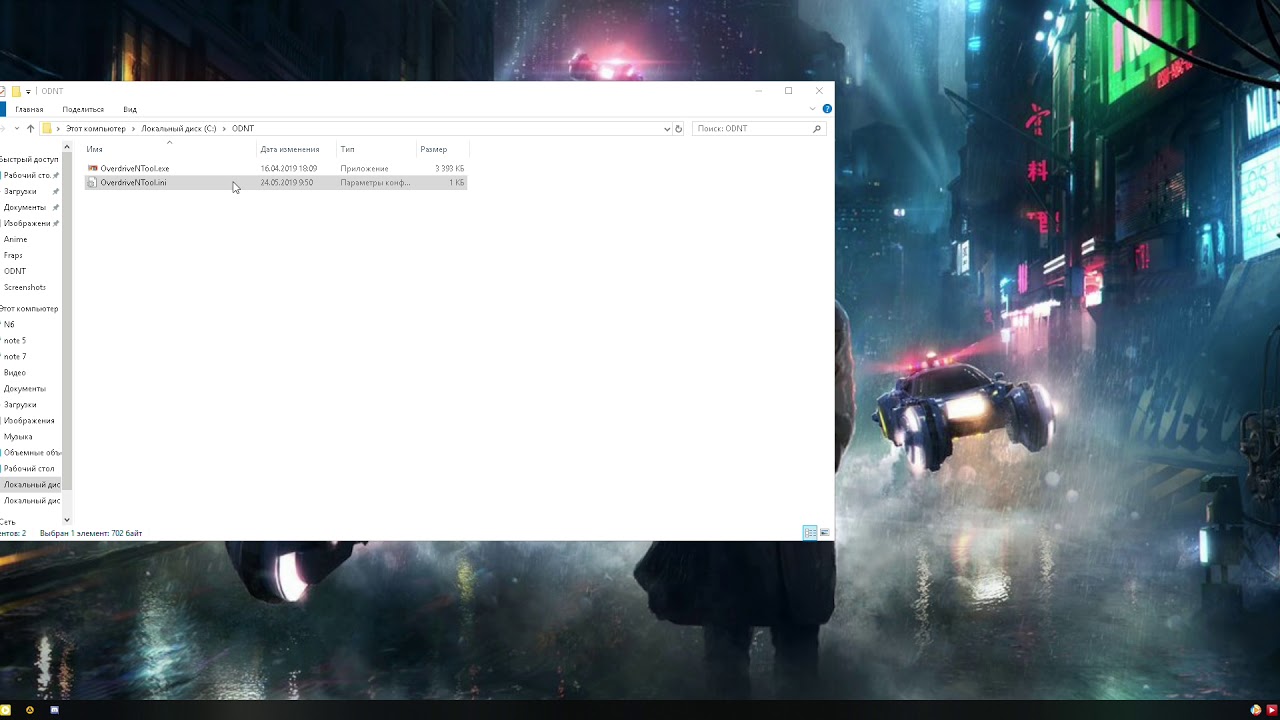This screenshot has width=1280, height=720.
Task: Open Музыка folder in sidebar
Action: pyautogui.click(x=18, y=436)
